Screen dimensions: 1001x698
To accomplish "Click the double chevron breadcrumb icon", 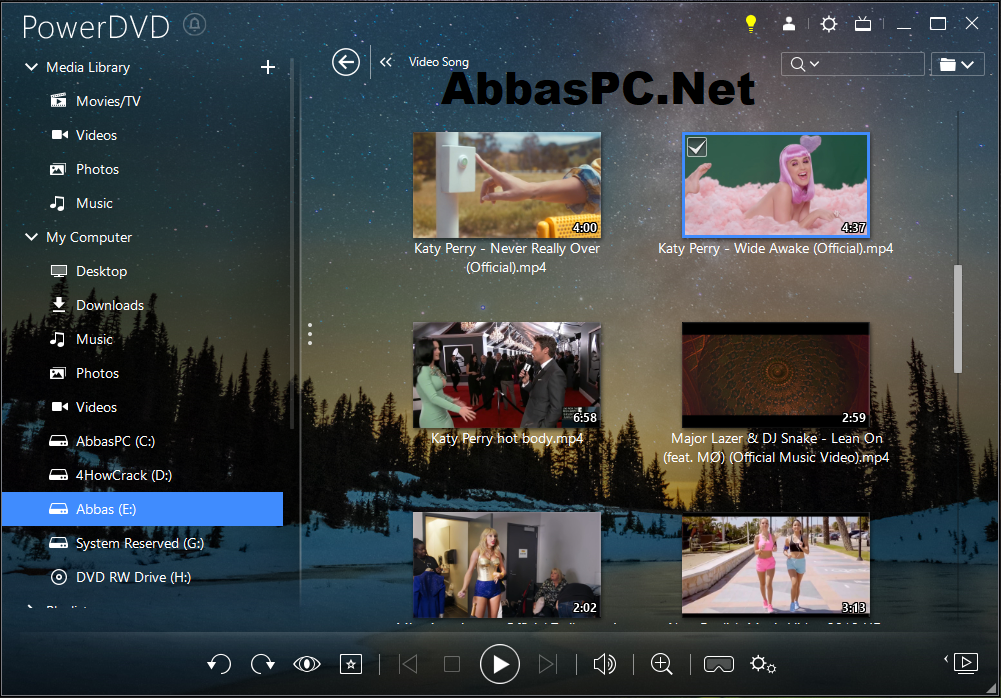I will [386, 62].
